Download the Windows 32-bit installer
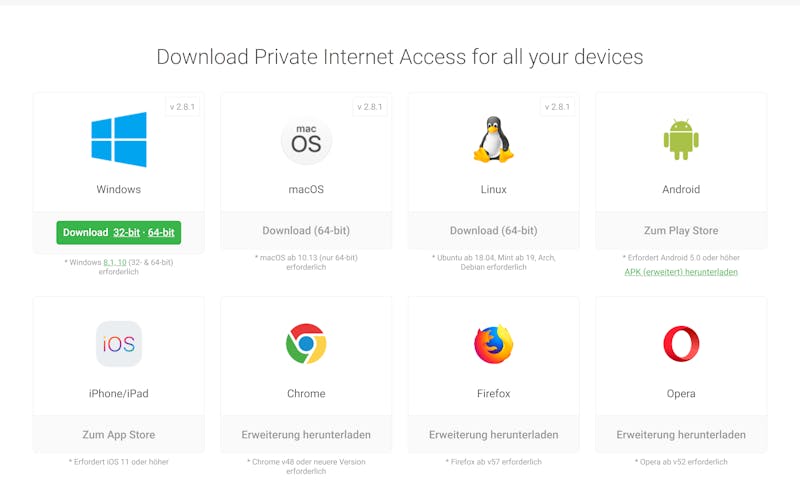 click(x=127, y=233)
